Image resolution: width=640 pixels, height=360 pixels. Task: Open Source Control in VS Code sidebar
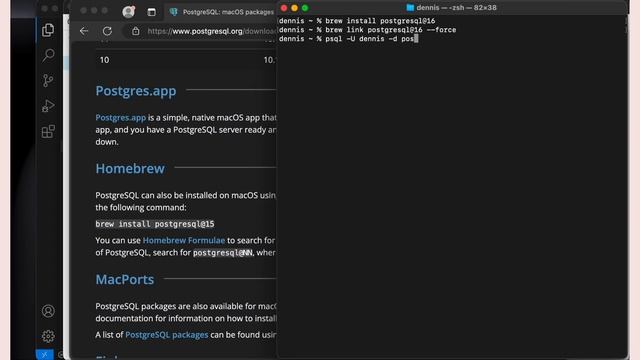pos(48,80)
